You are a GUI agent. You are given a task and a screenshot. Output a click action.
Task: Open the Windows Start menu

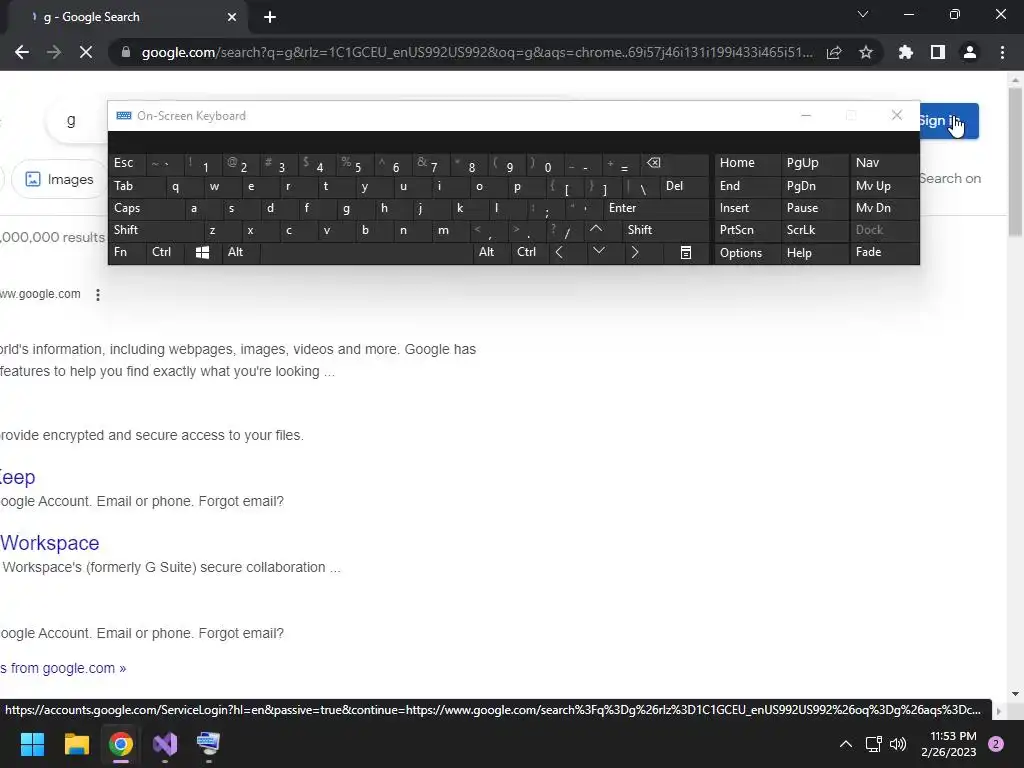[32, 744]
